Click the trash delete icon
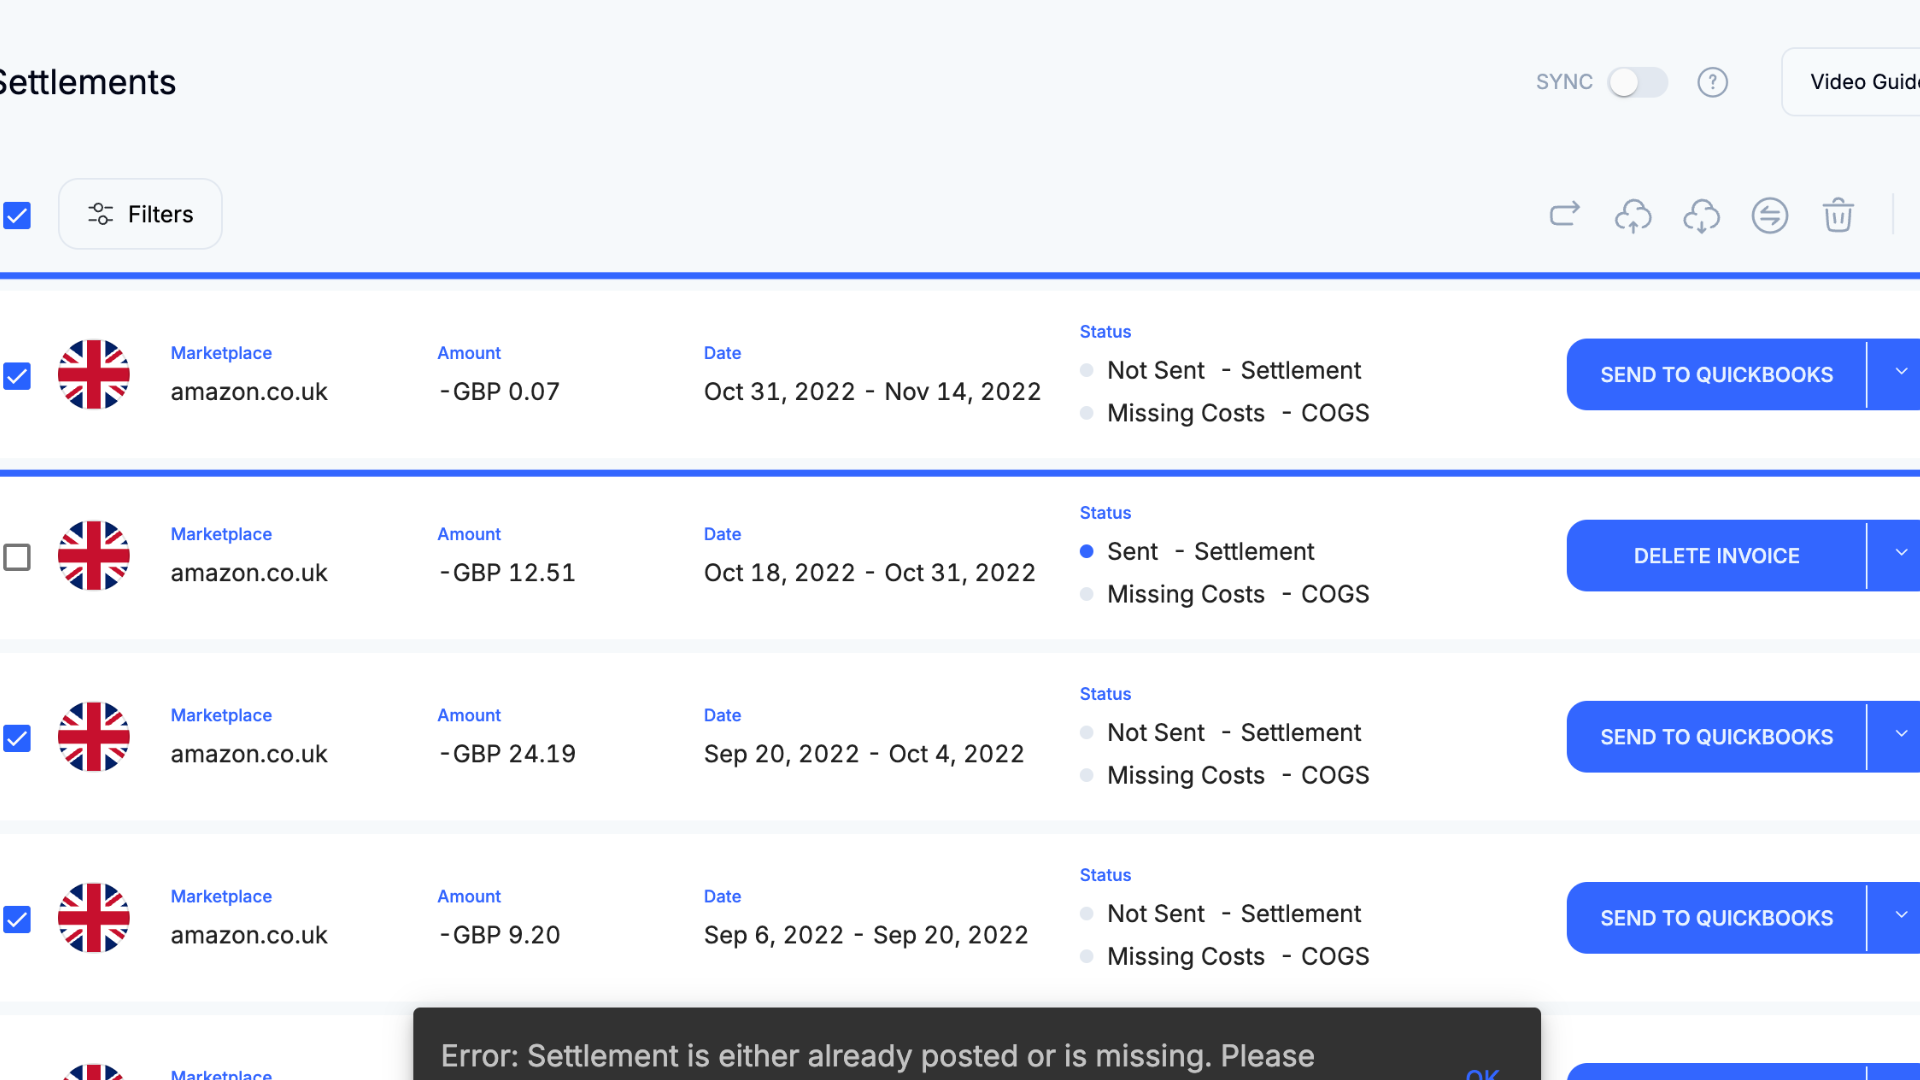Viewport: 1920px width, 1080px height. pyautogui.click(x=1838, y=215)
